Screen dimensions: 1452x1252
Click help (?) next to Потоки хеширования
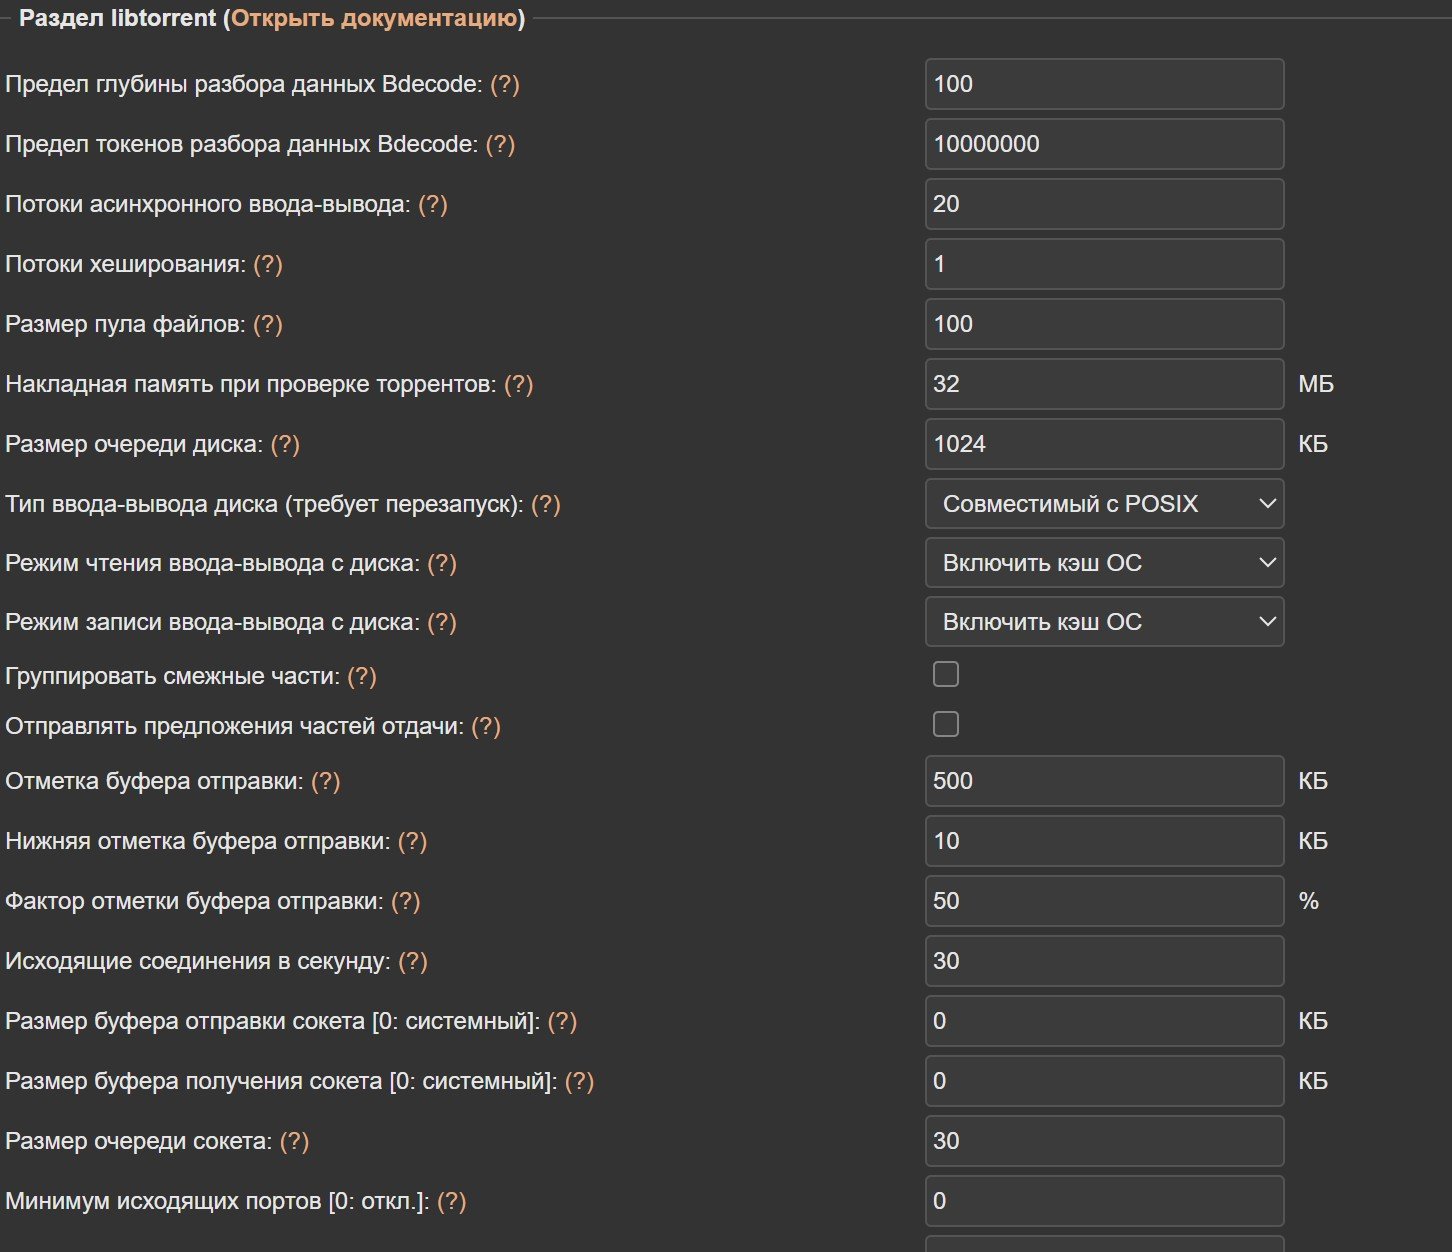coord(268,264)
